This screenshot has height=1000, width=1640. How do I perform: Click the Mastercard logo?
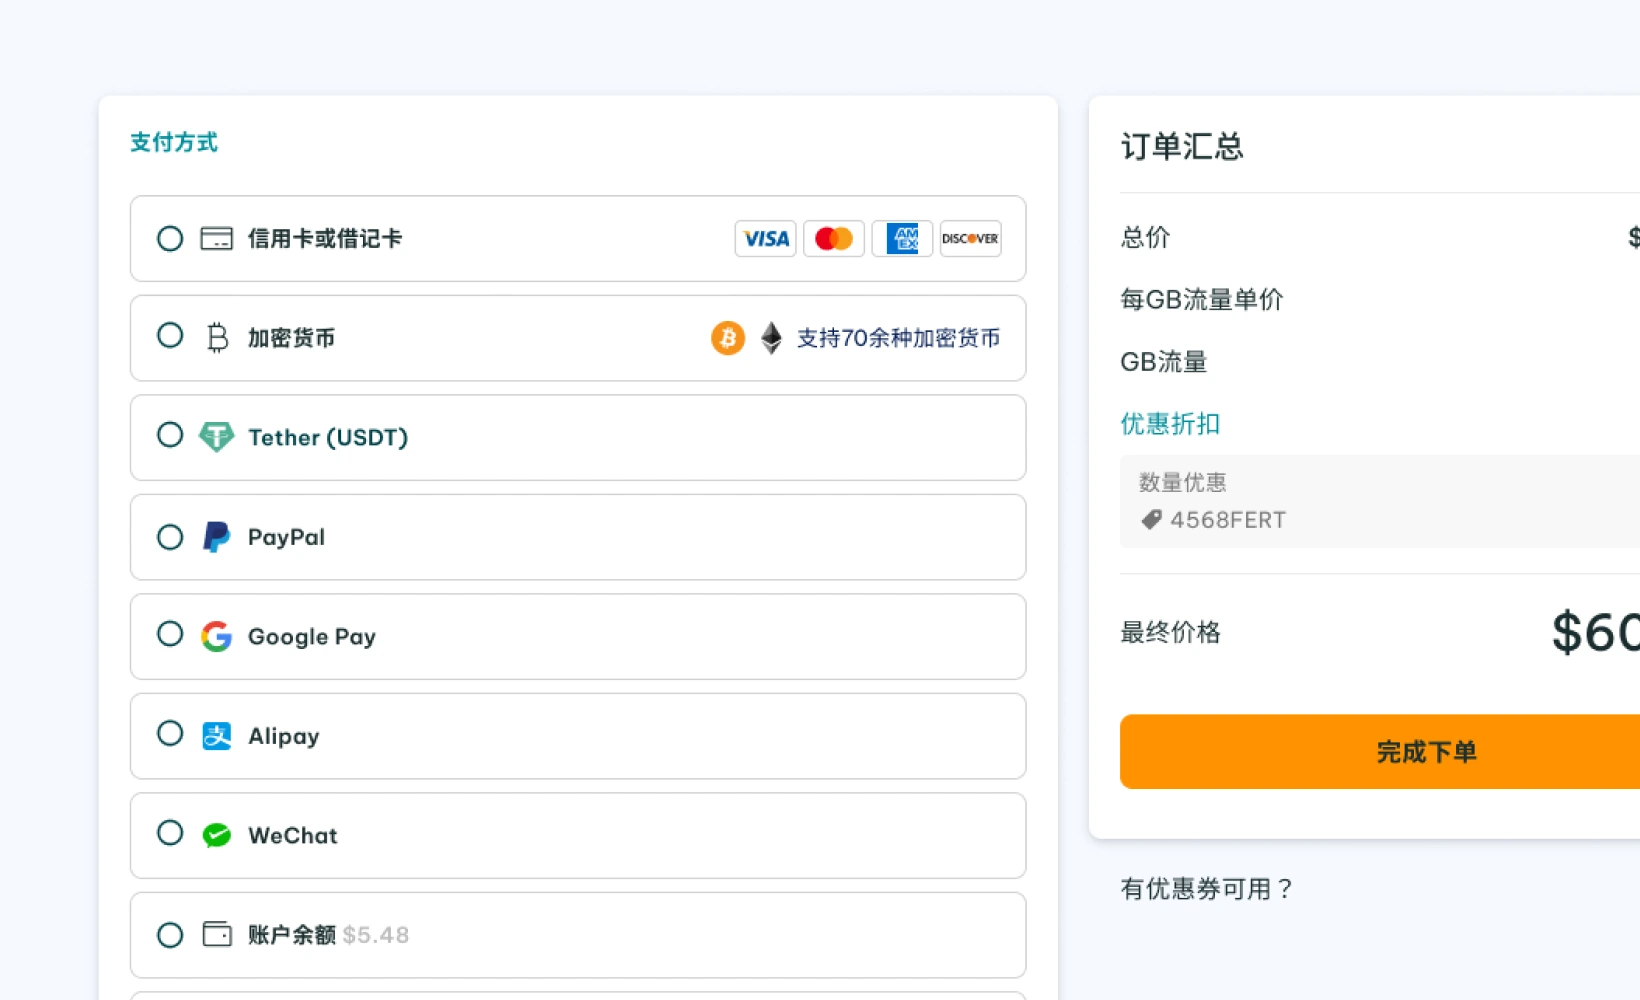(x=833, y=239)
